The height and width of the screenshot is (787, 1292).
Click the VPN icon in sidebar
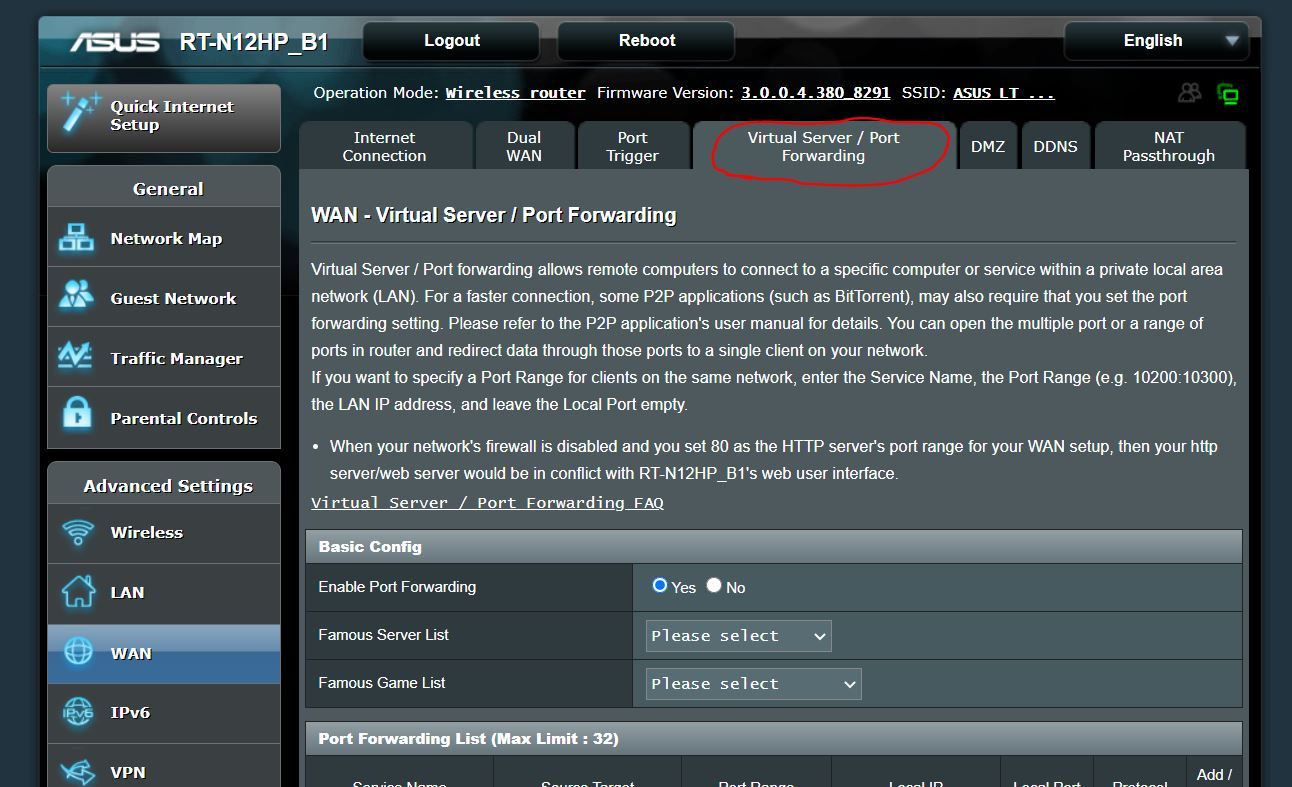click(x=78, y=771)
